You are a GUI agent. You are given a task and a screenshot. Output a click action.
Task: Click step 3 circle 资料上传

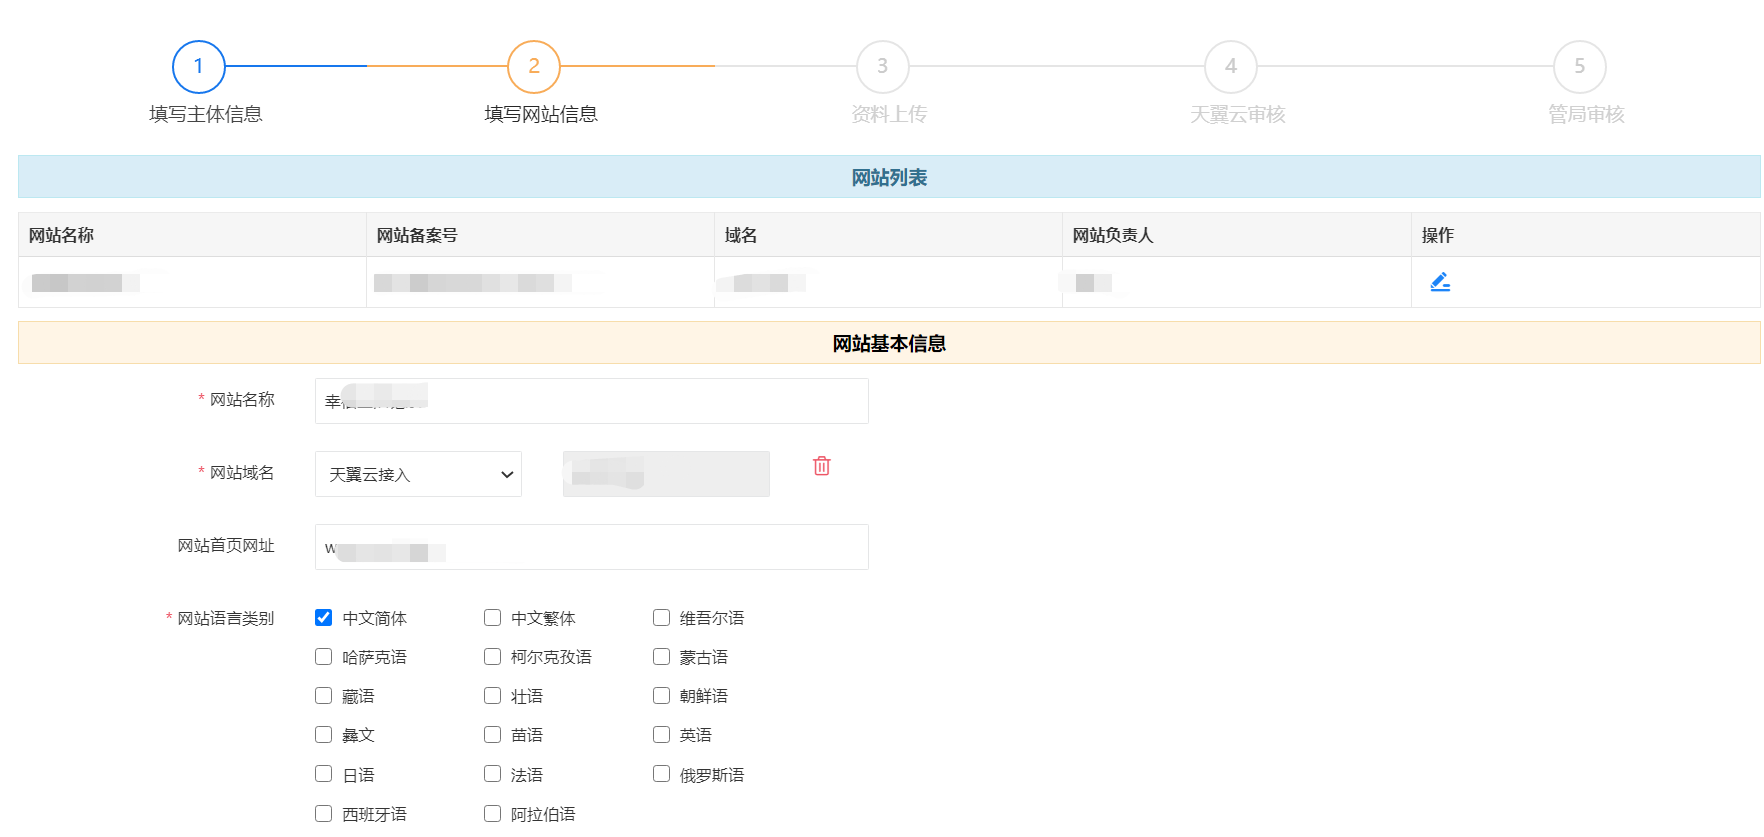click(883, 66)
